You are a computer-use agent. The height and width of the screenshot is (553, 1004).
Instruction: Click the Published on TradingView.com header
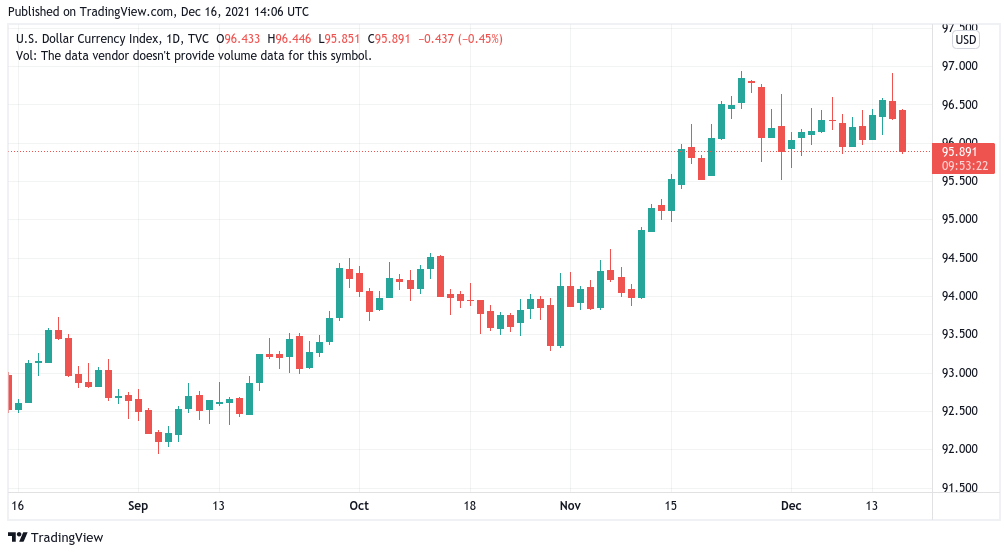point(157,12)
